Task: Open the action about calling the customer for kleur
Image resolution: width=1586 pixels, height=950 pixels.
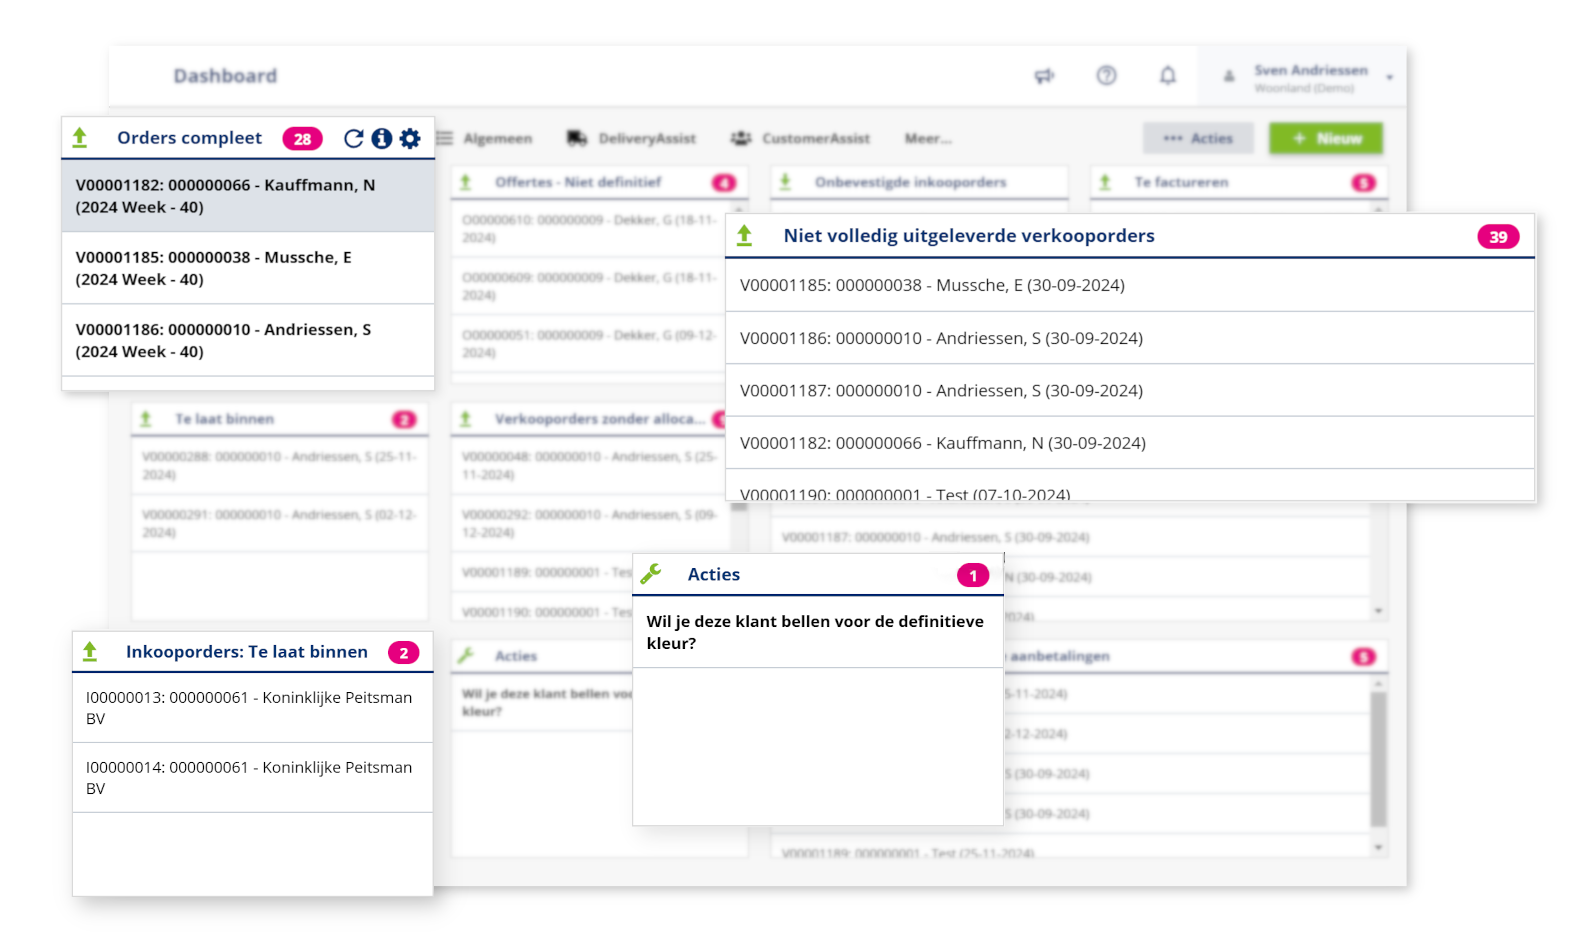Action: [816, 632]
